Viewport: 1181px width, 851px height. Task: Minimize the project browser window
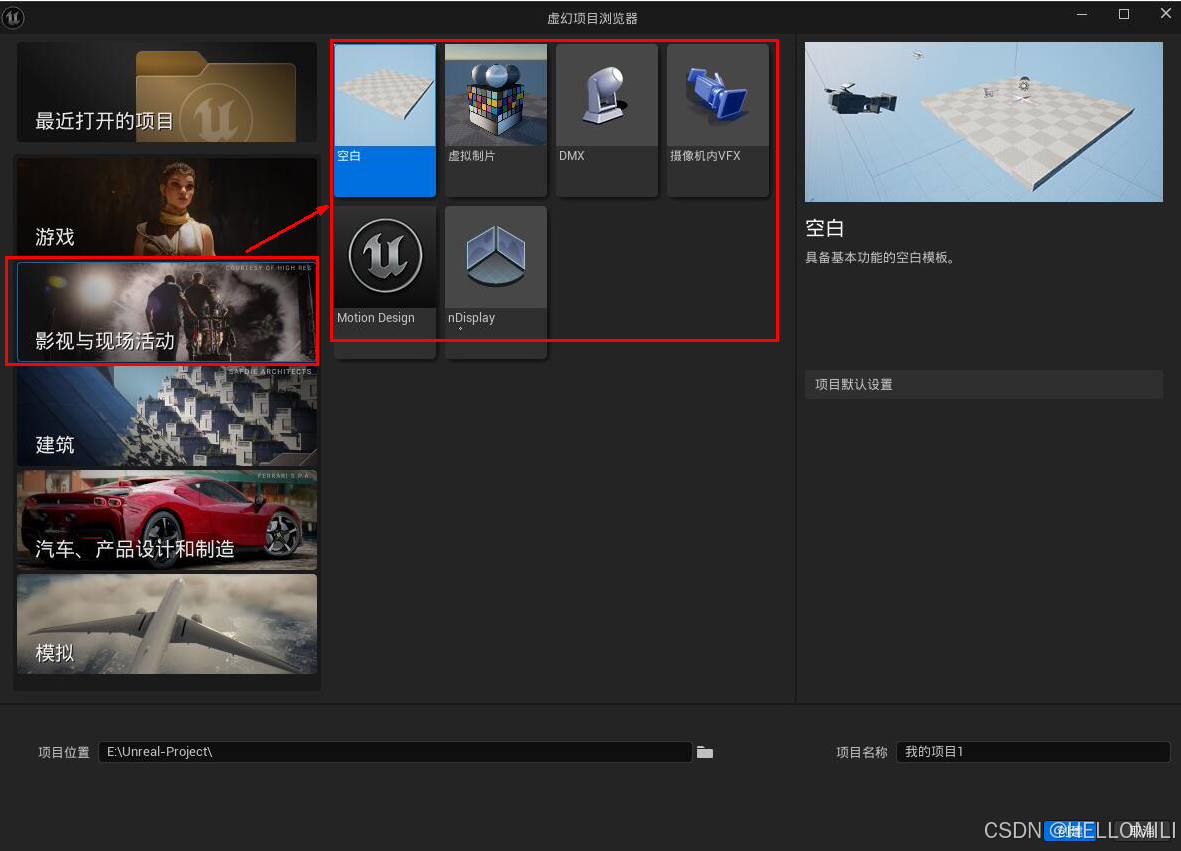[x=1082, y=14]
